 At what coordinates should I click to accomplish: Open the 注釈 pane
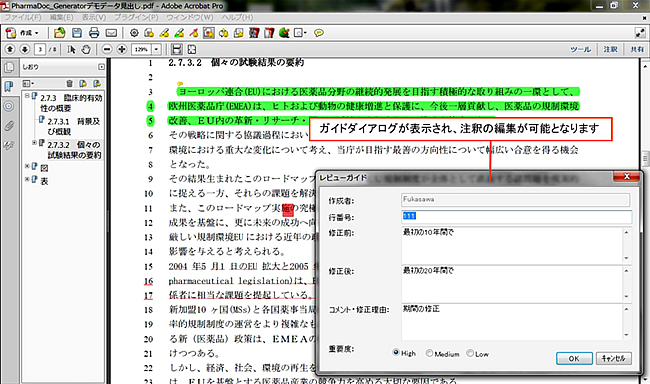click(610, 49)
